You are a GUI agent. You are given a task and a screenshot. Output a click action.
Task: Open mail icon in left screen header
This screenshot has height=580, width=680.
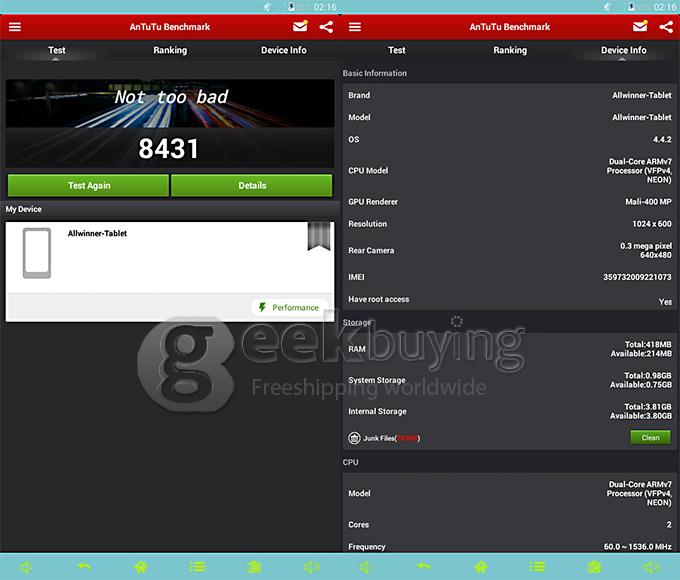point(300,26)
